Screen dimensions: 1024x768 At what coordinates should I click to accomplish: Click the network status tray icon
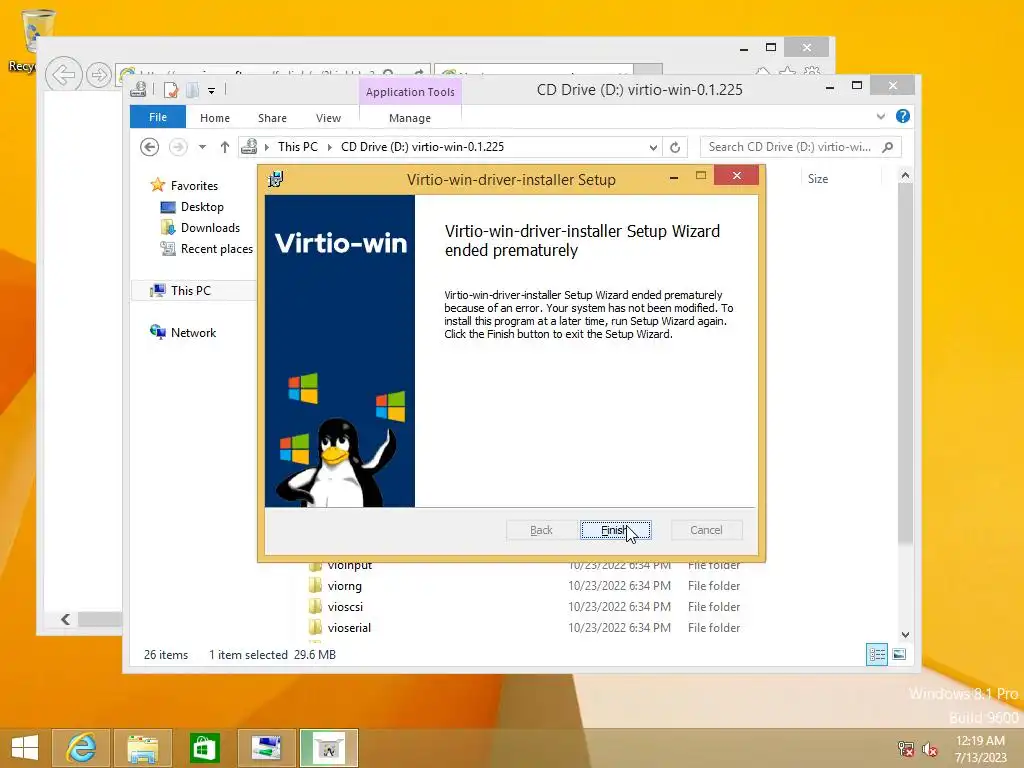pos(906,750)
